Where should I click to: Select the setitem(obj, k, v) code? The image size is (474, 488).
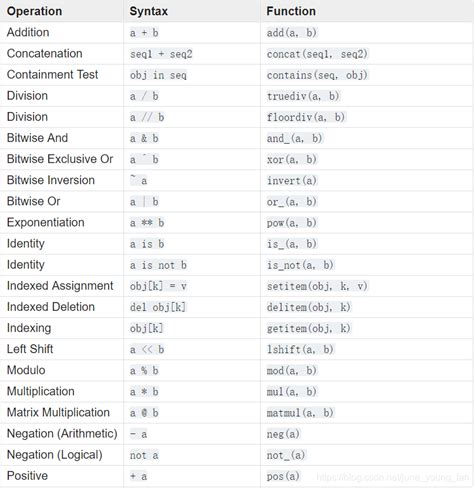(317, 286)
